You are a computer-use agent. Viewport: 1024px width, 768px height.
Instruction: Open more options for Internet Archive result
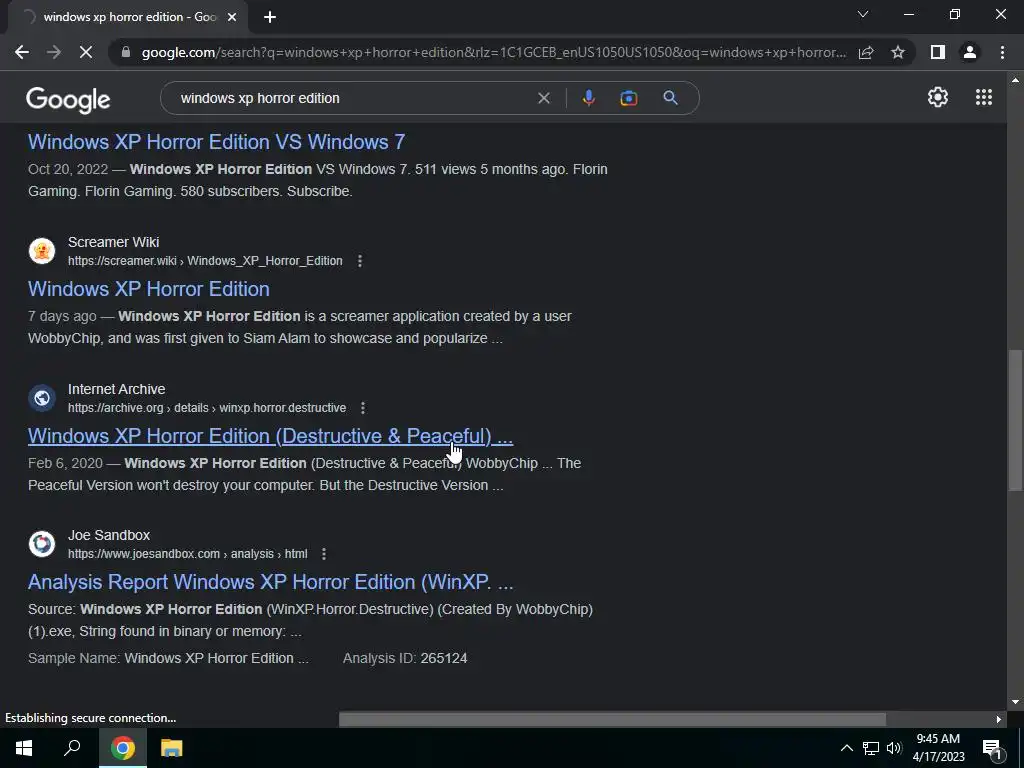coord(362,408)
